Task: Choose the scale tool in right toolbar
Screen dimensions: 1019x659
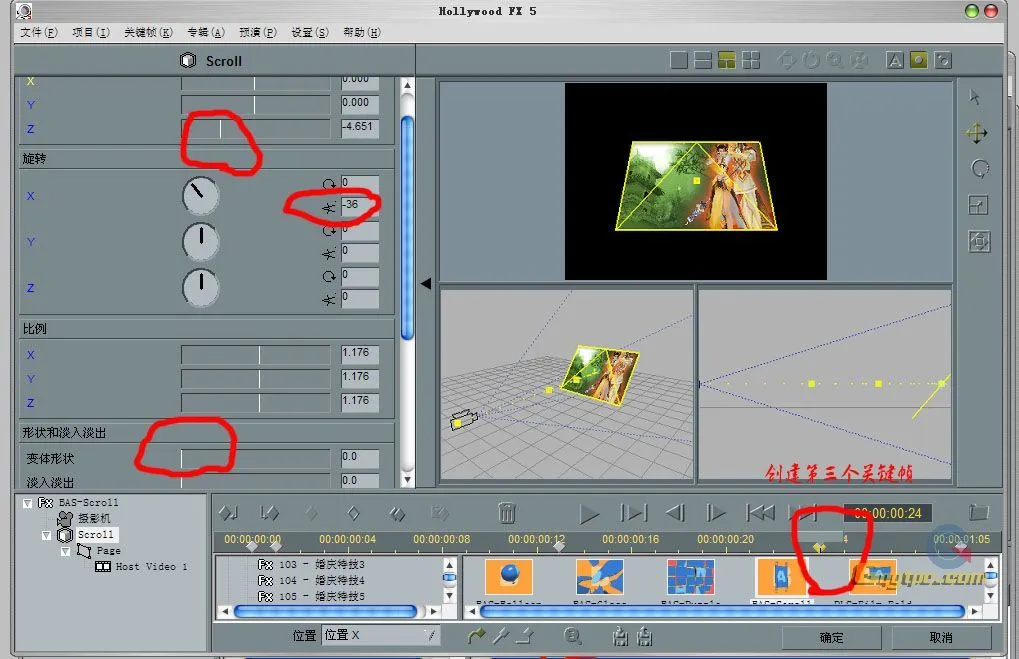Action: click(979, 206)
